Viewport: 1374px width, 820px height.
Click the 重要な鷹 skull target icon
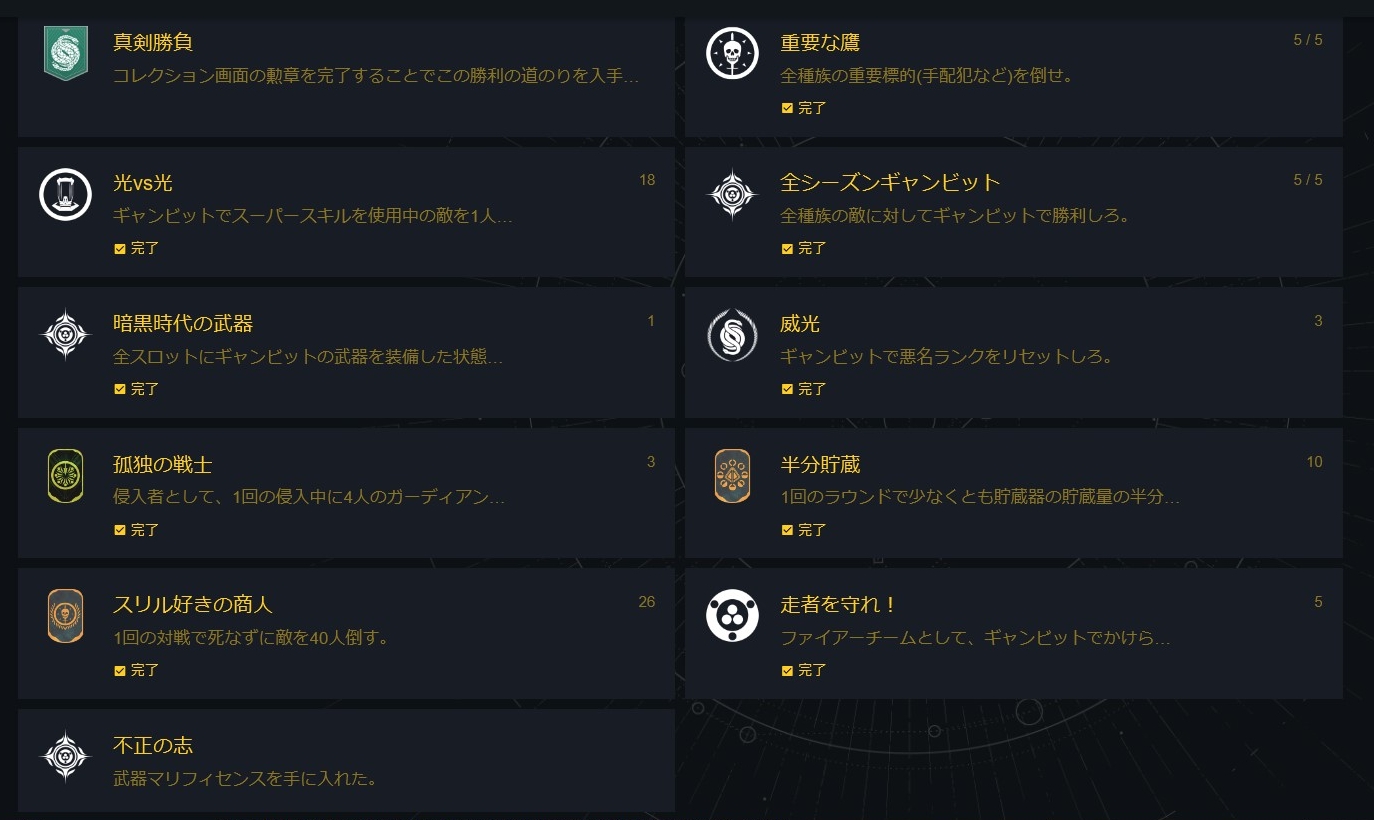click(x=732, y=53)
